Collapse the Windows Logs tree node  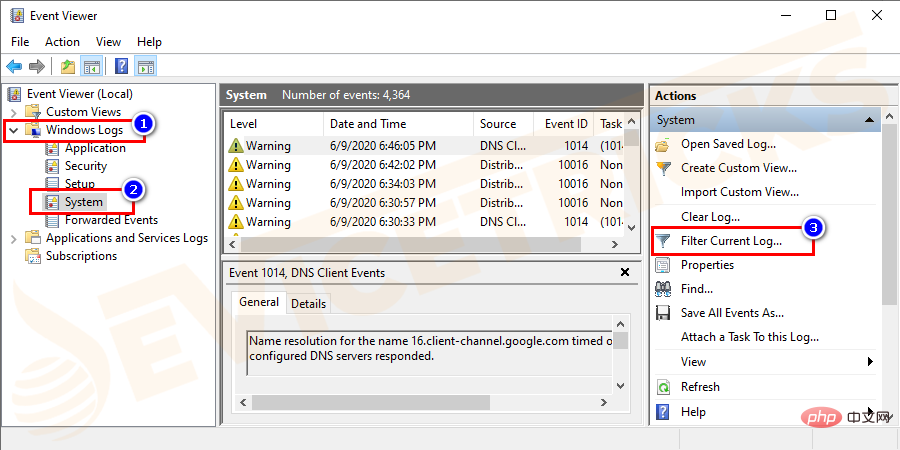pyautogui.click(x=13, y=130)
